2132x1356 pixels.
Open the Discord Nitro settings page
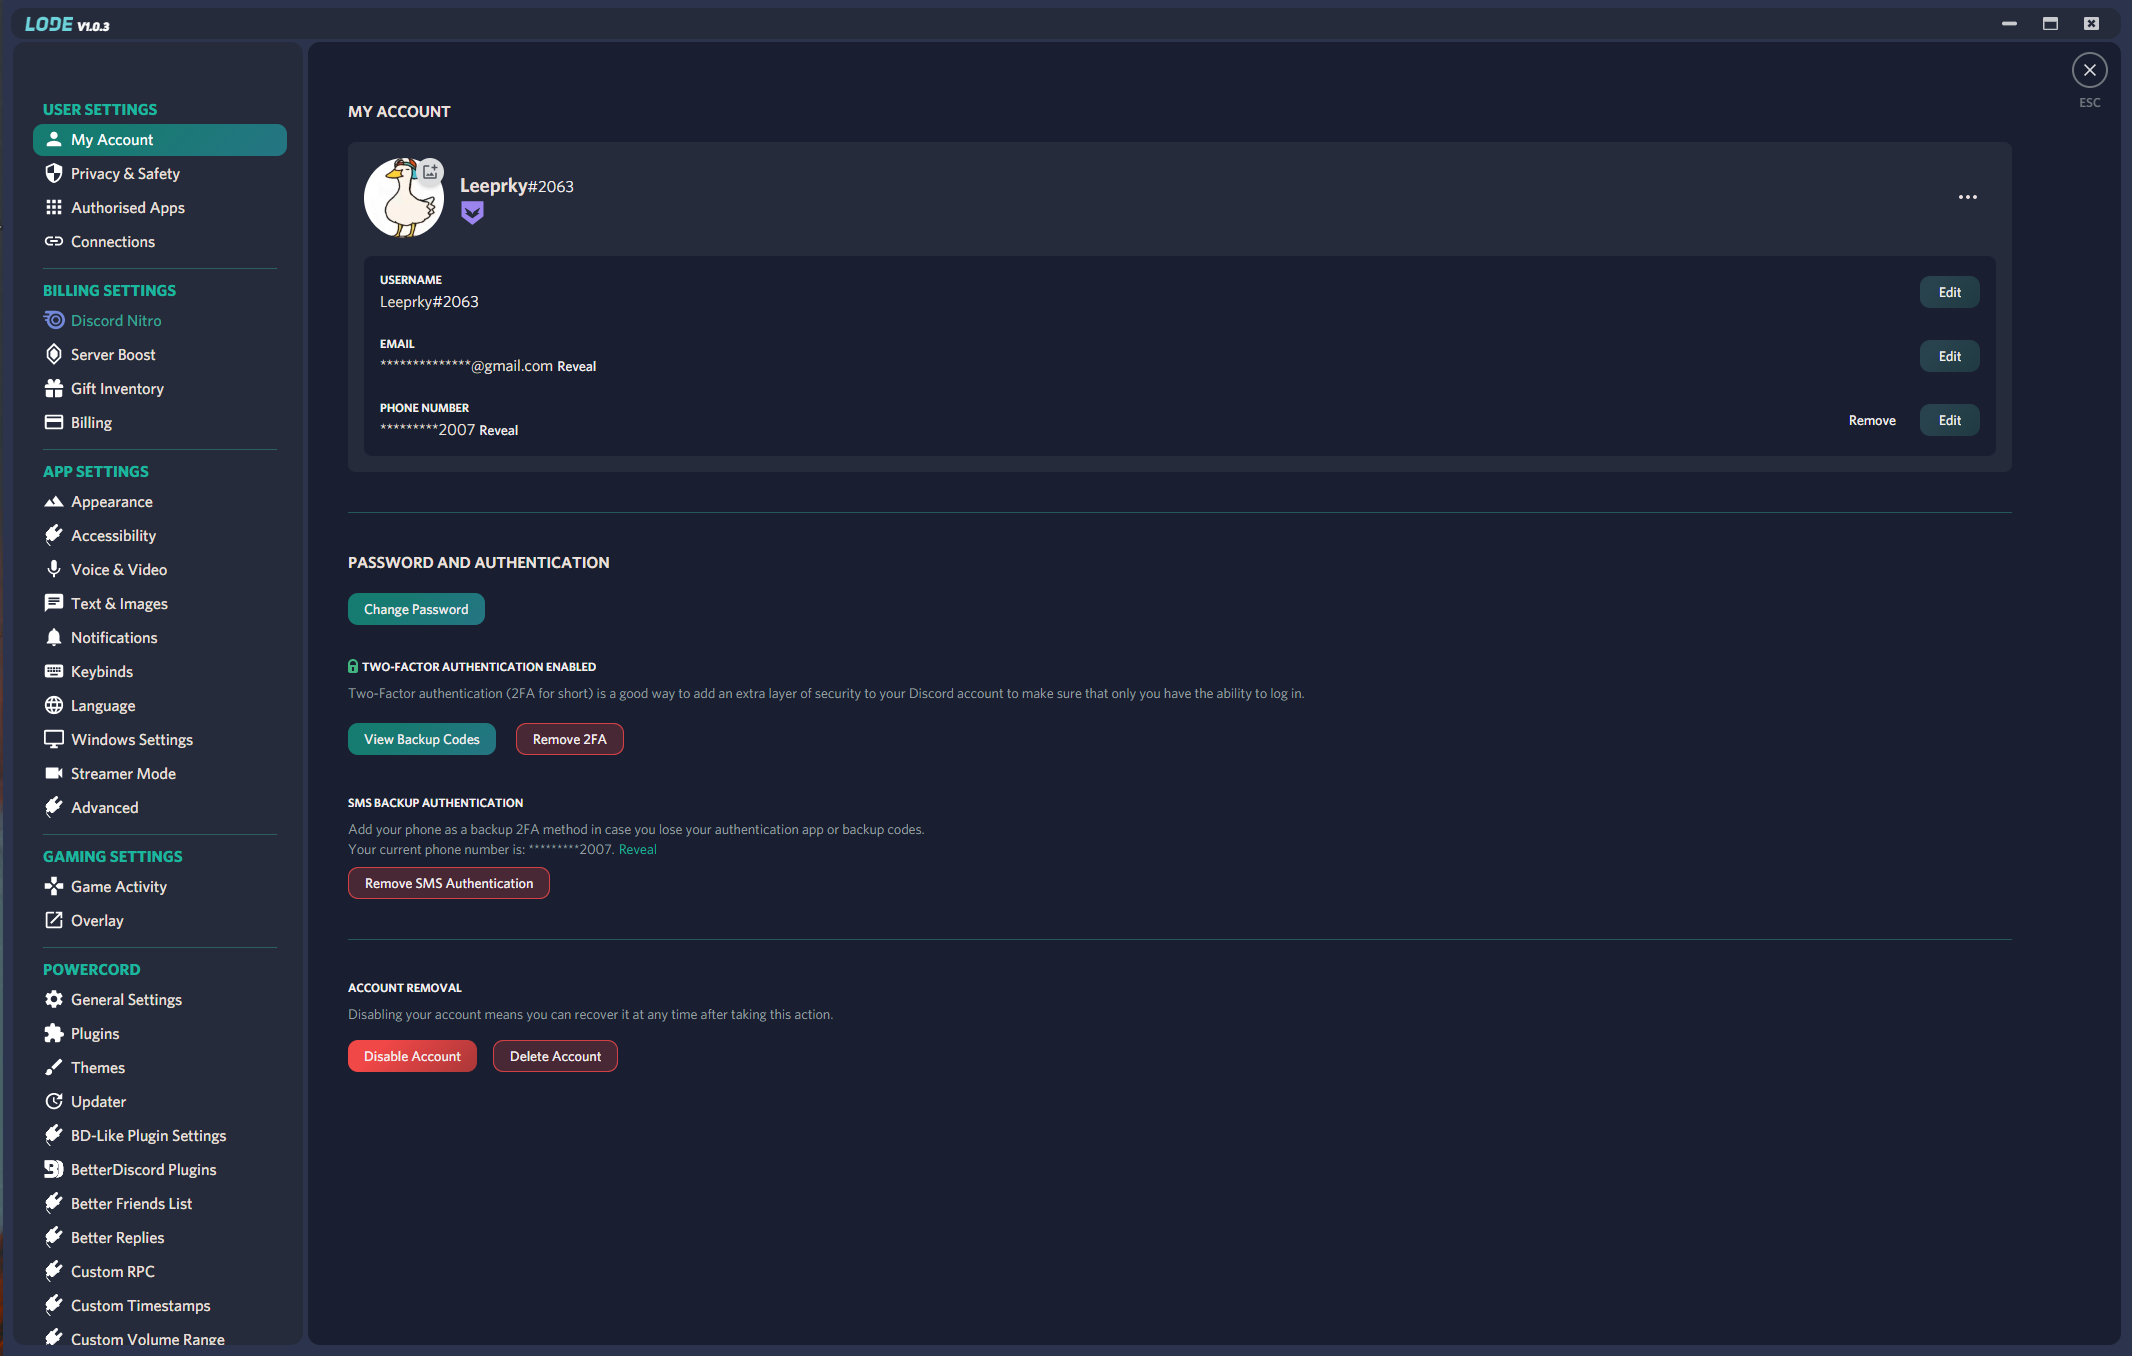tap(116, 321)
